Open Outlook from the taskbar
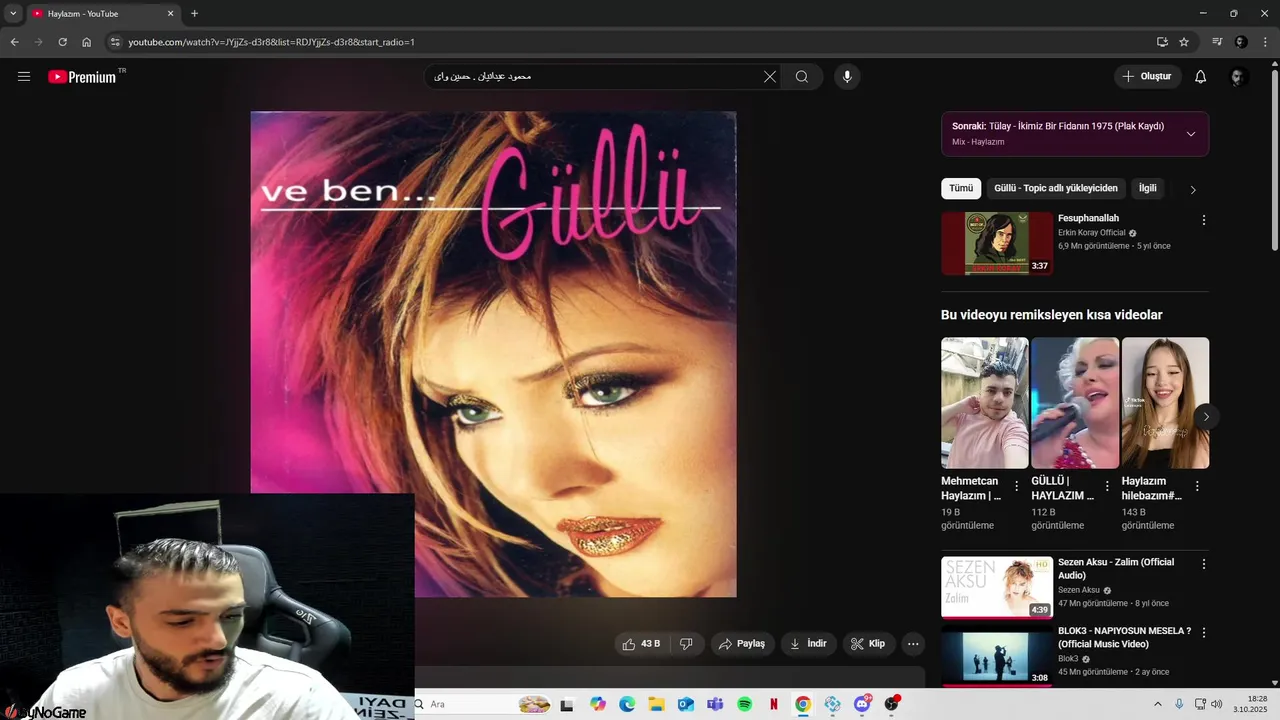 click(686, 704)
